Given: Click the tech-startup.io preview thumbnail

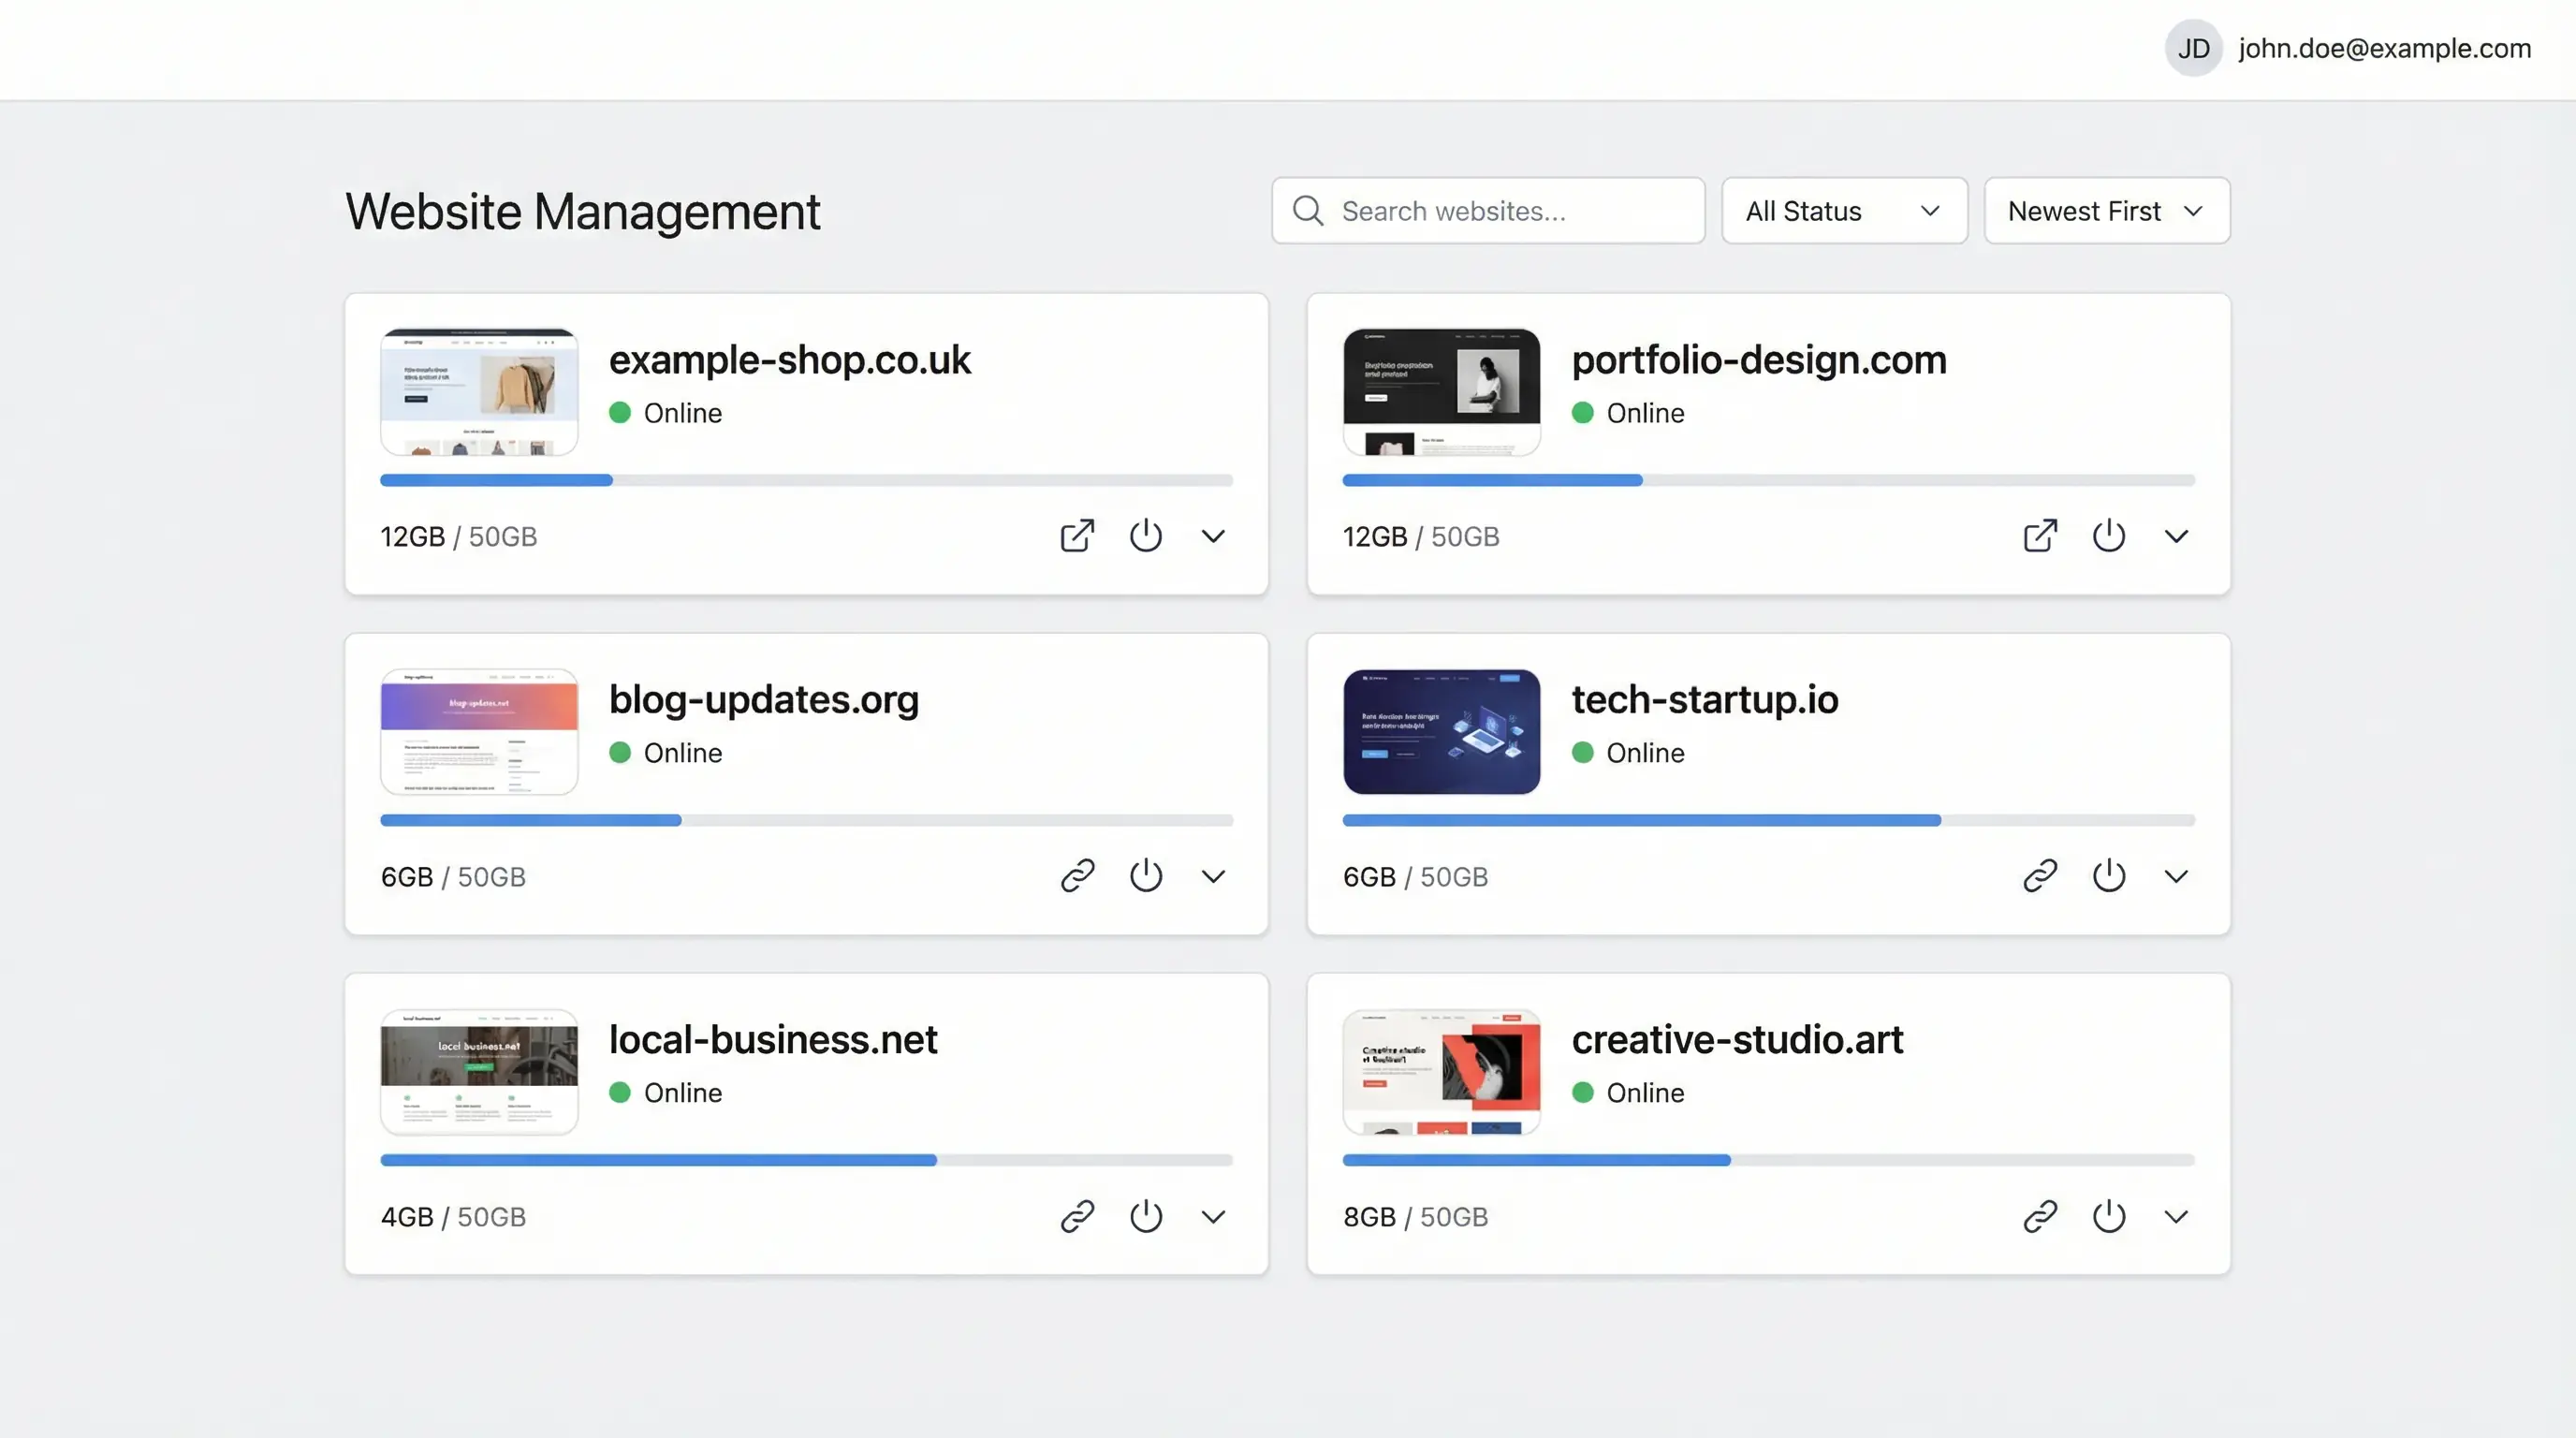Looking at the screenshot, I should [x=1441, y=732].
